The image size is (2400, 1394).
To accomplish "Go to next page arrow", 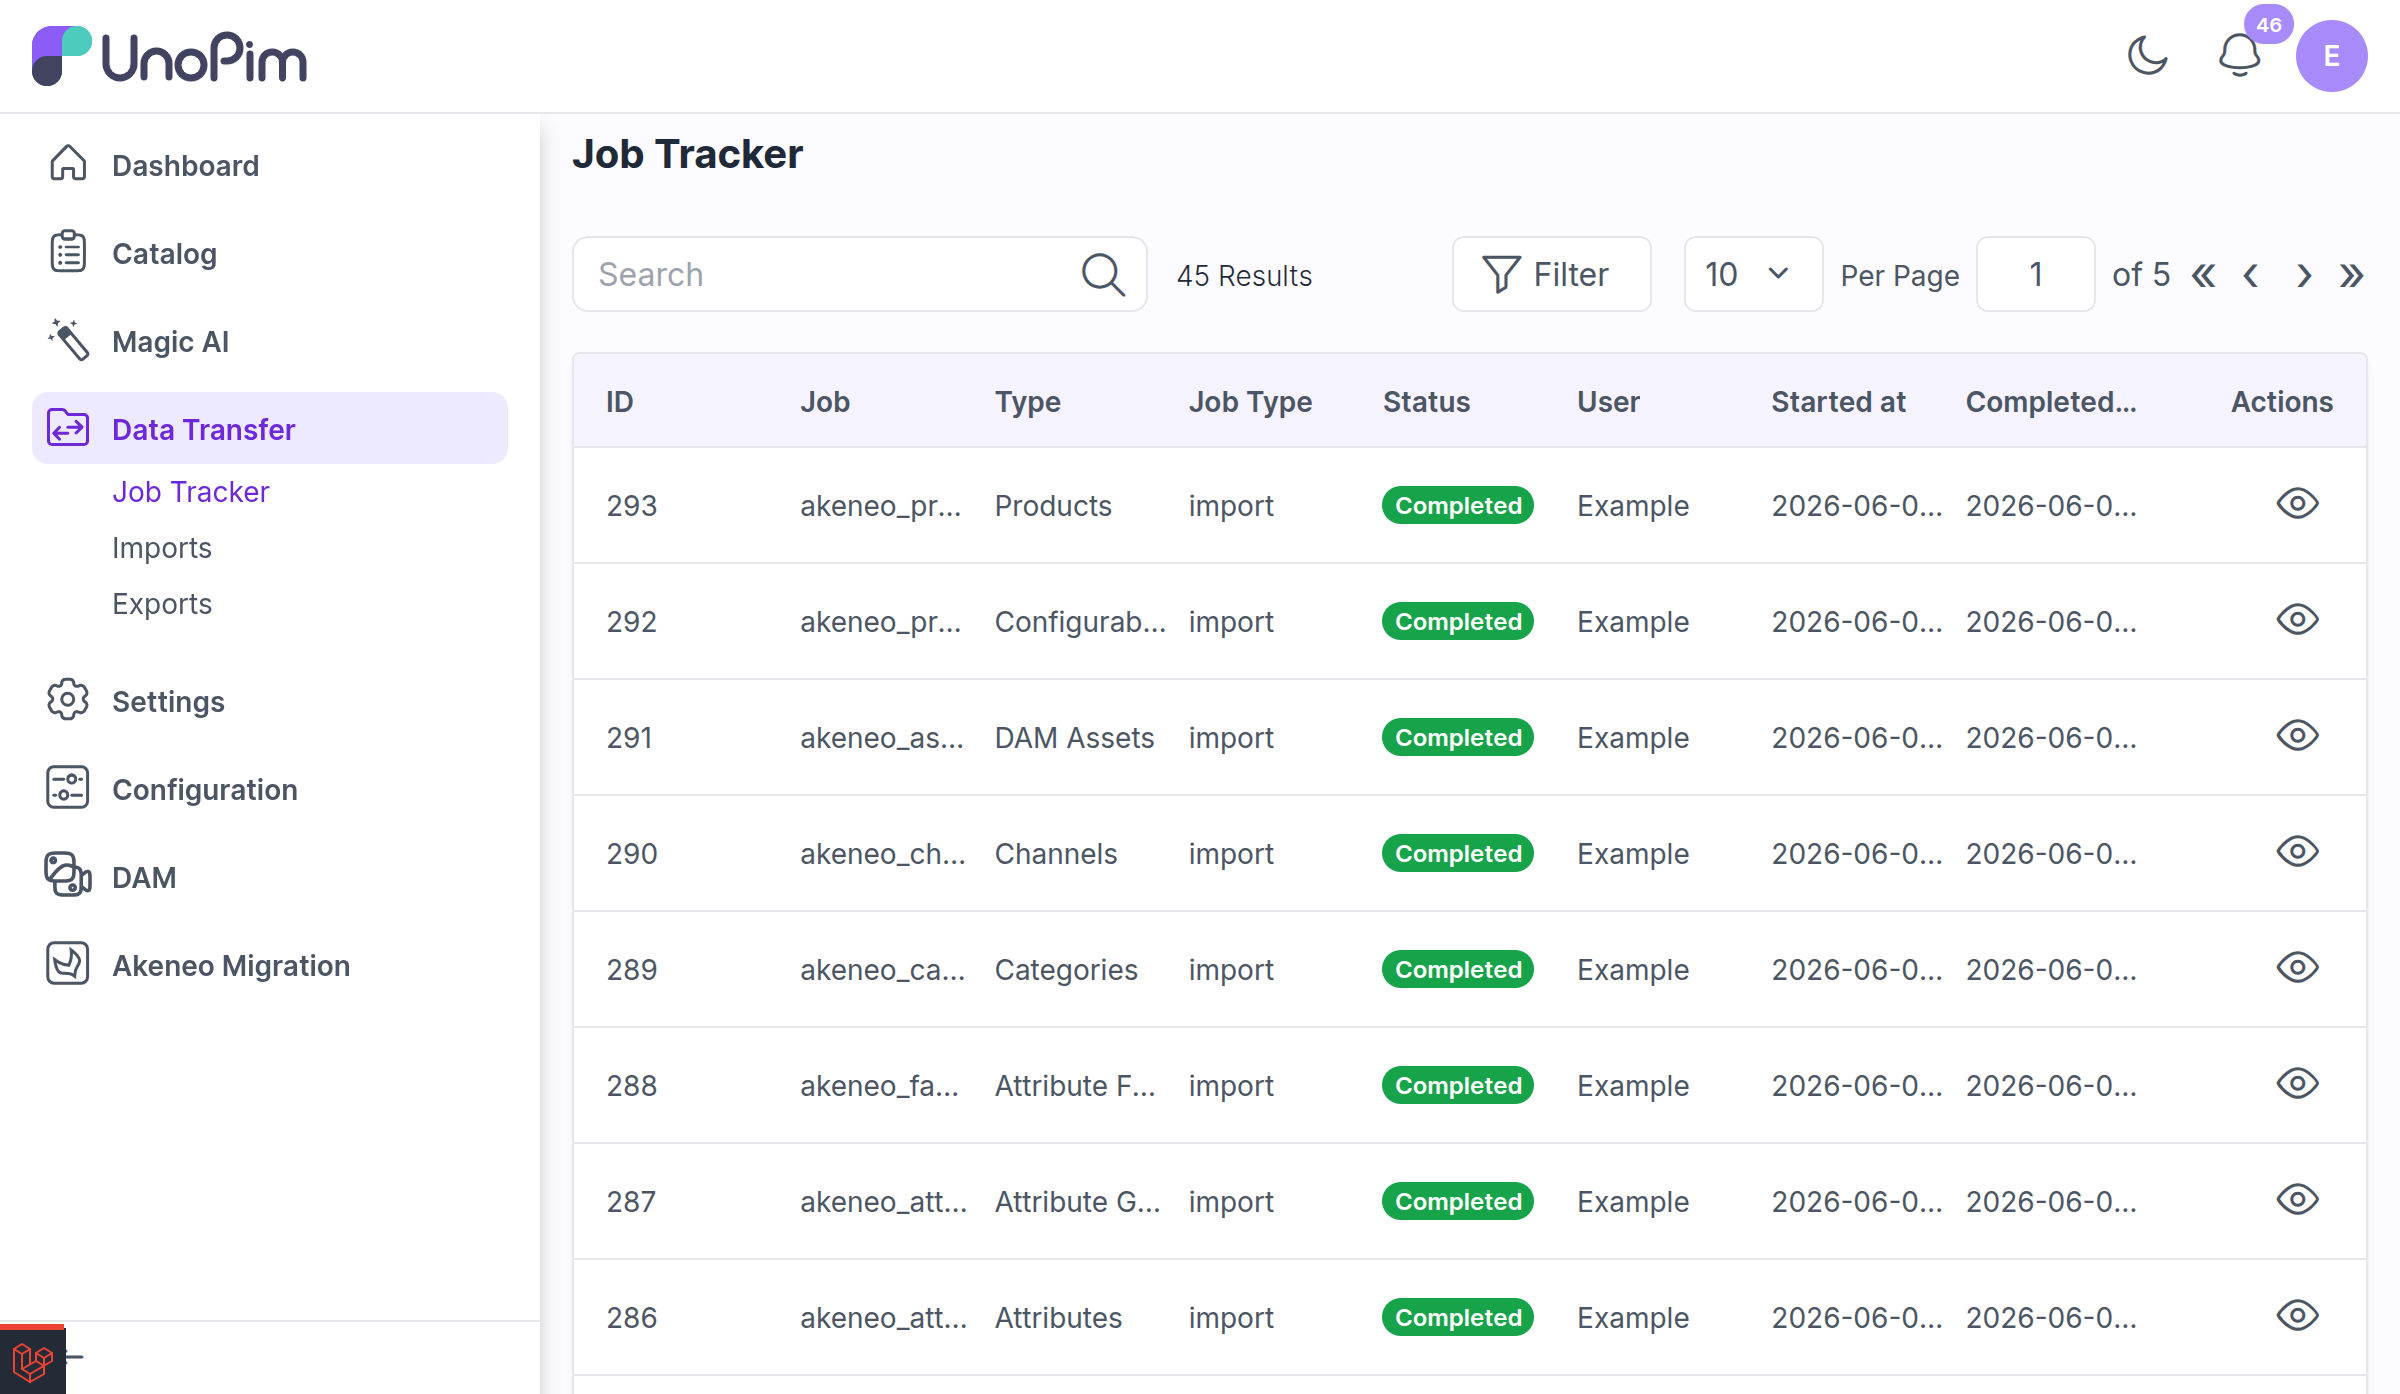I will tap(2303, 275).
